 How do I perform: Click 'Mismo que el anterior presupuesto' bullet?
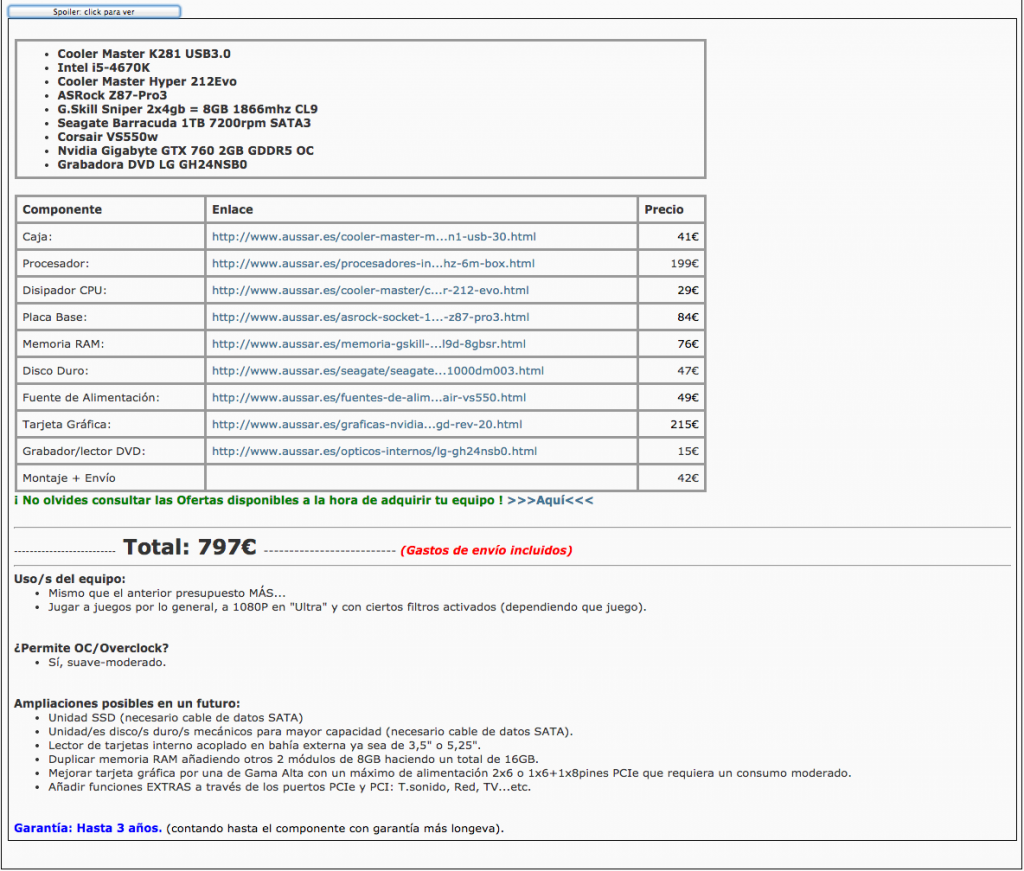[x=167, y=593]
